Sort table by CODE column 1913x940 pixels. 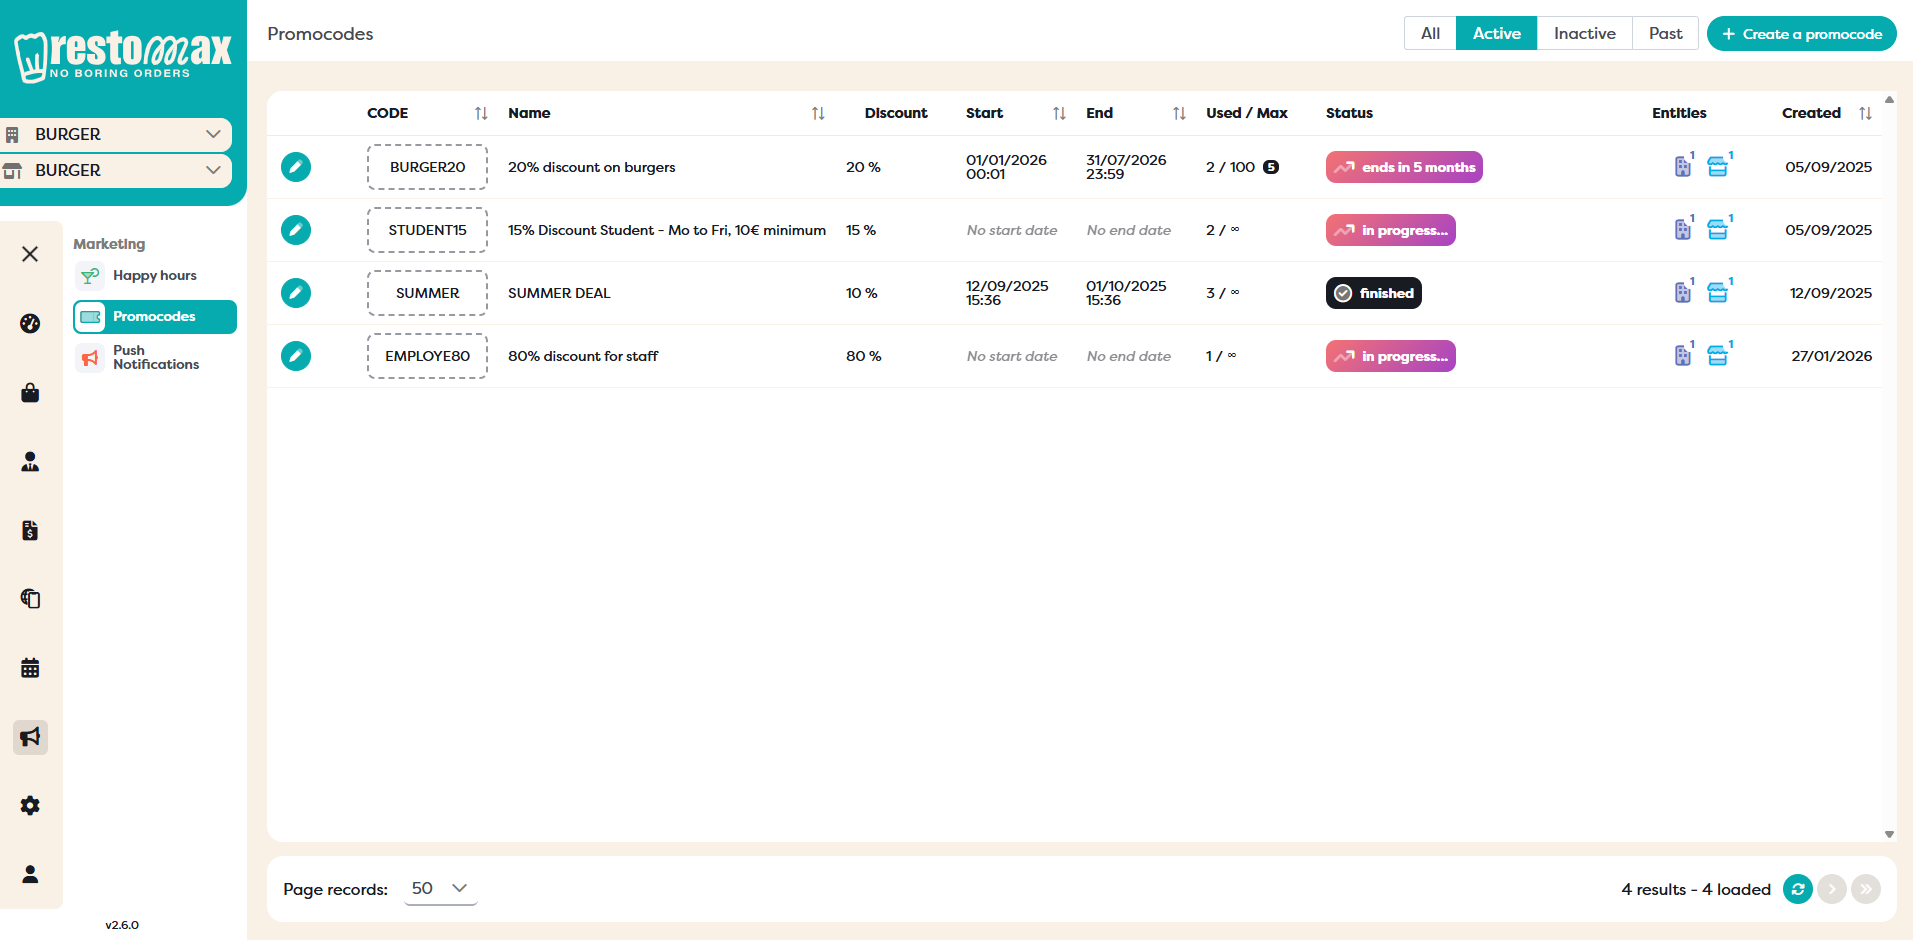481,113
